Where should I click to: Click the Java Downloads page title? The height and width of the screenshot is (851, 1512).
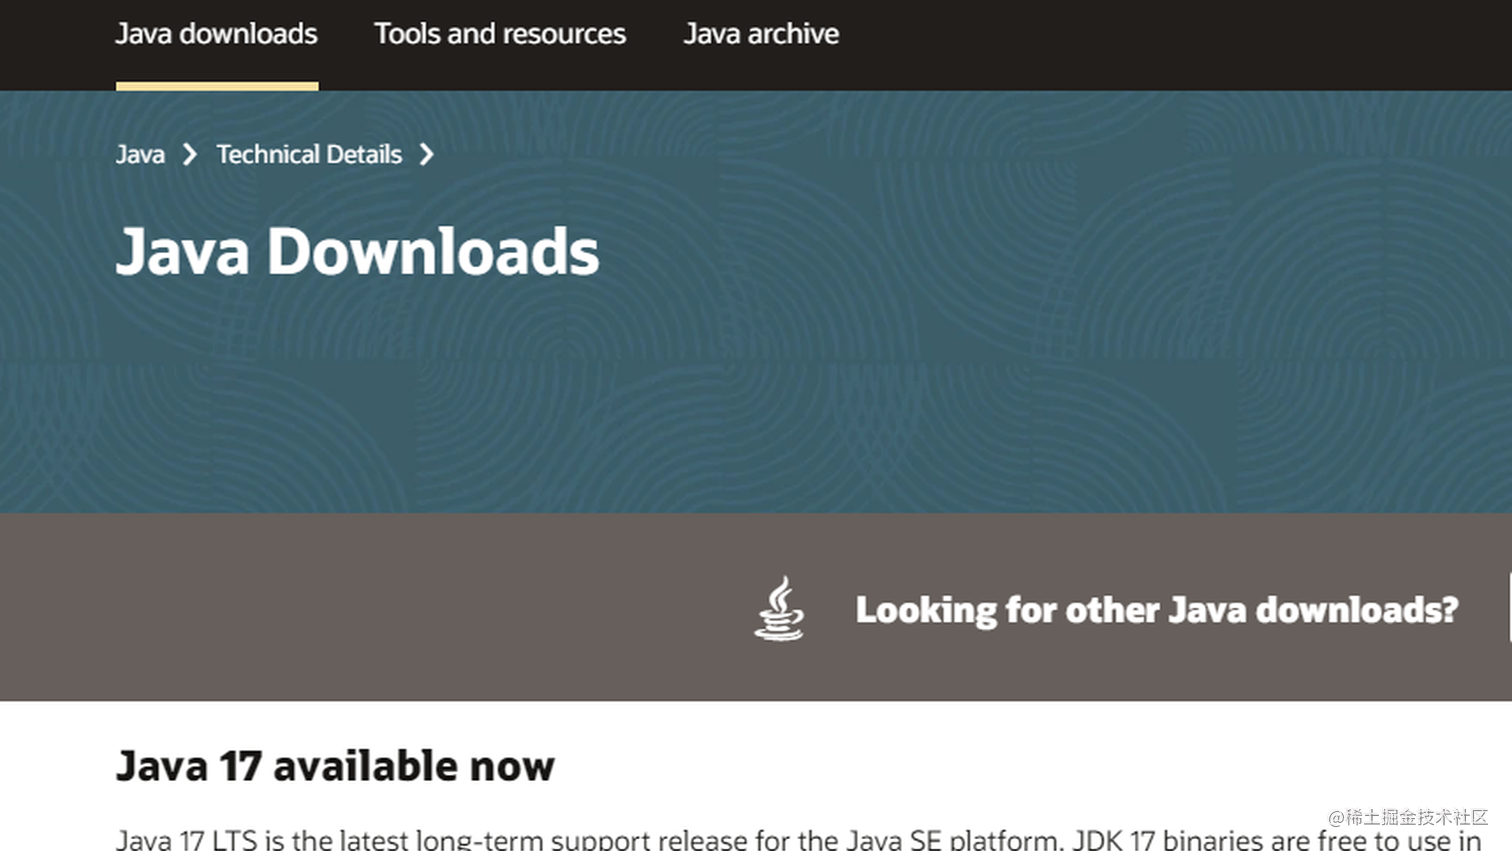tap(357, 251)
